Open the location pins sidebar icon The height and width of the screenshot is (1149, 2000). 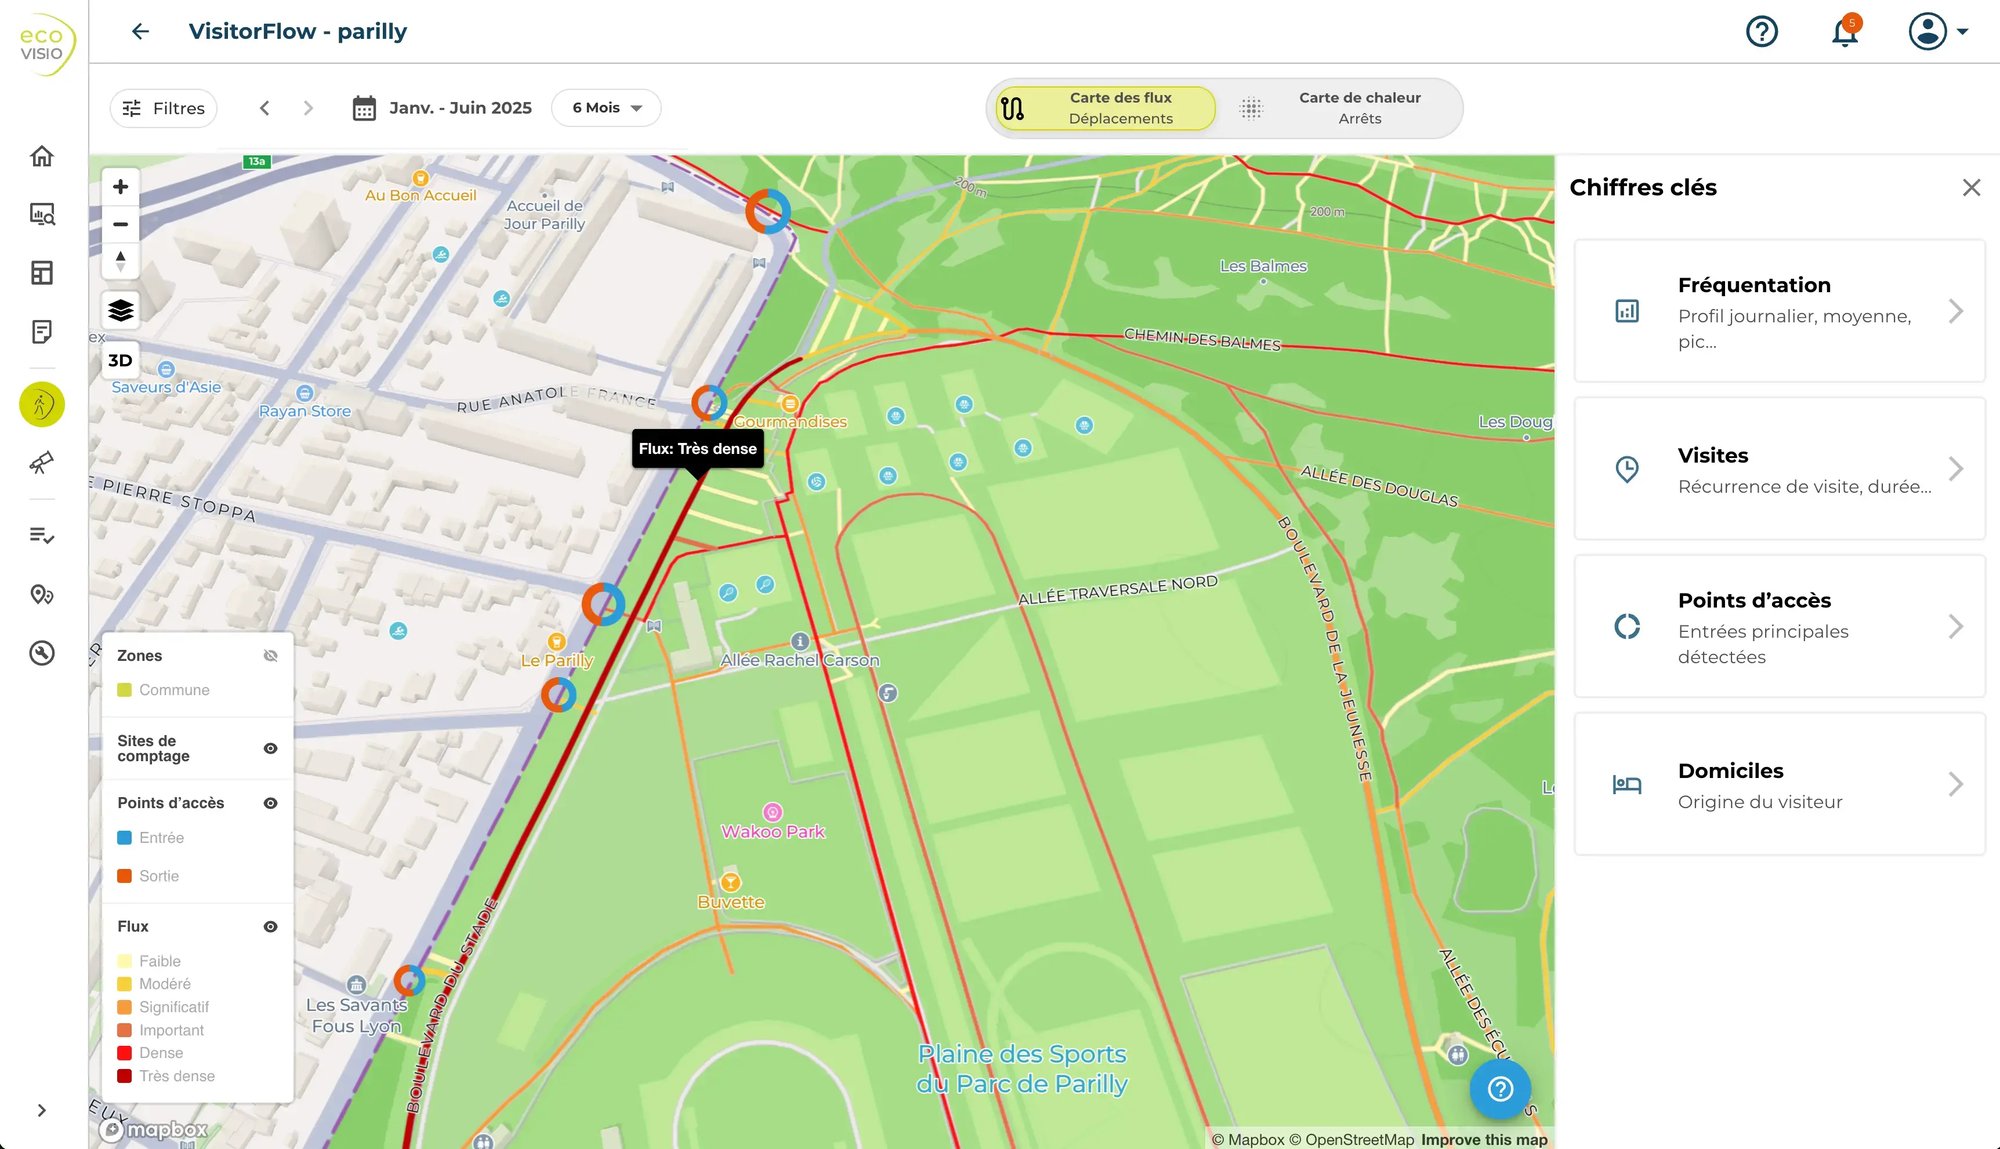click(x=42, y=595)
